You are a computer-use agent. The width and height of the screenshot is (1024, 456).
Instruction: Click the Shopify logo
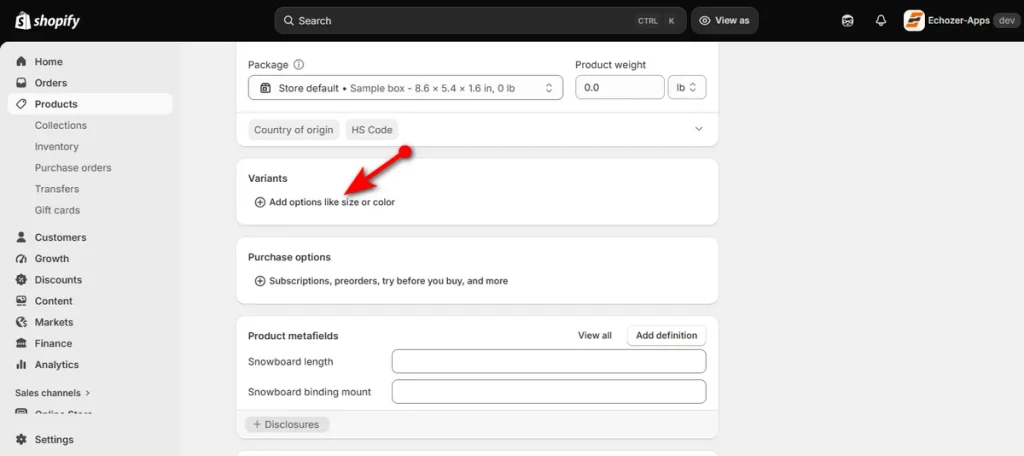coord(47,21)
